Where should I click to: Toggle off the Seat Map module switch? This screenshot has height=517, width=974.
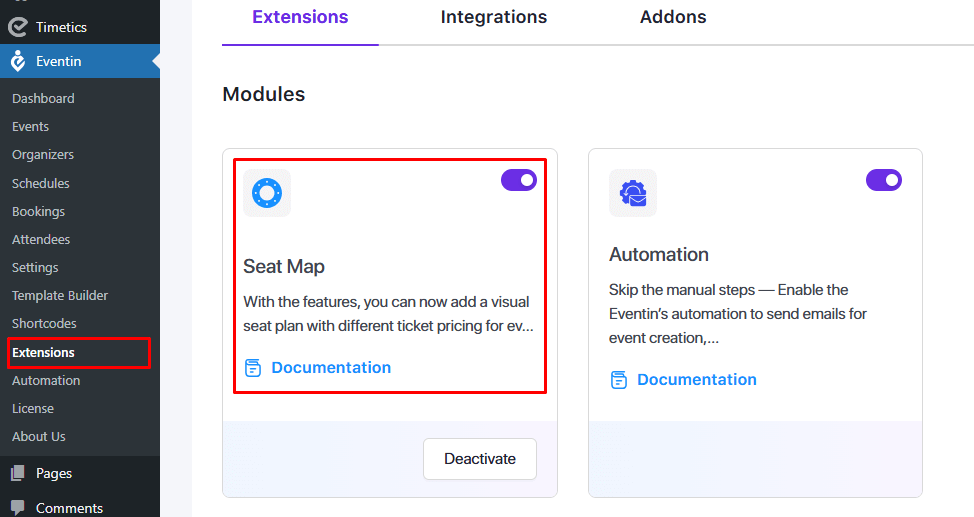[x=518, y=180]
